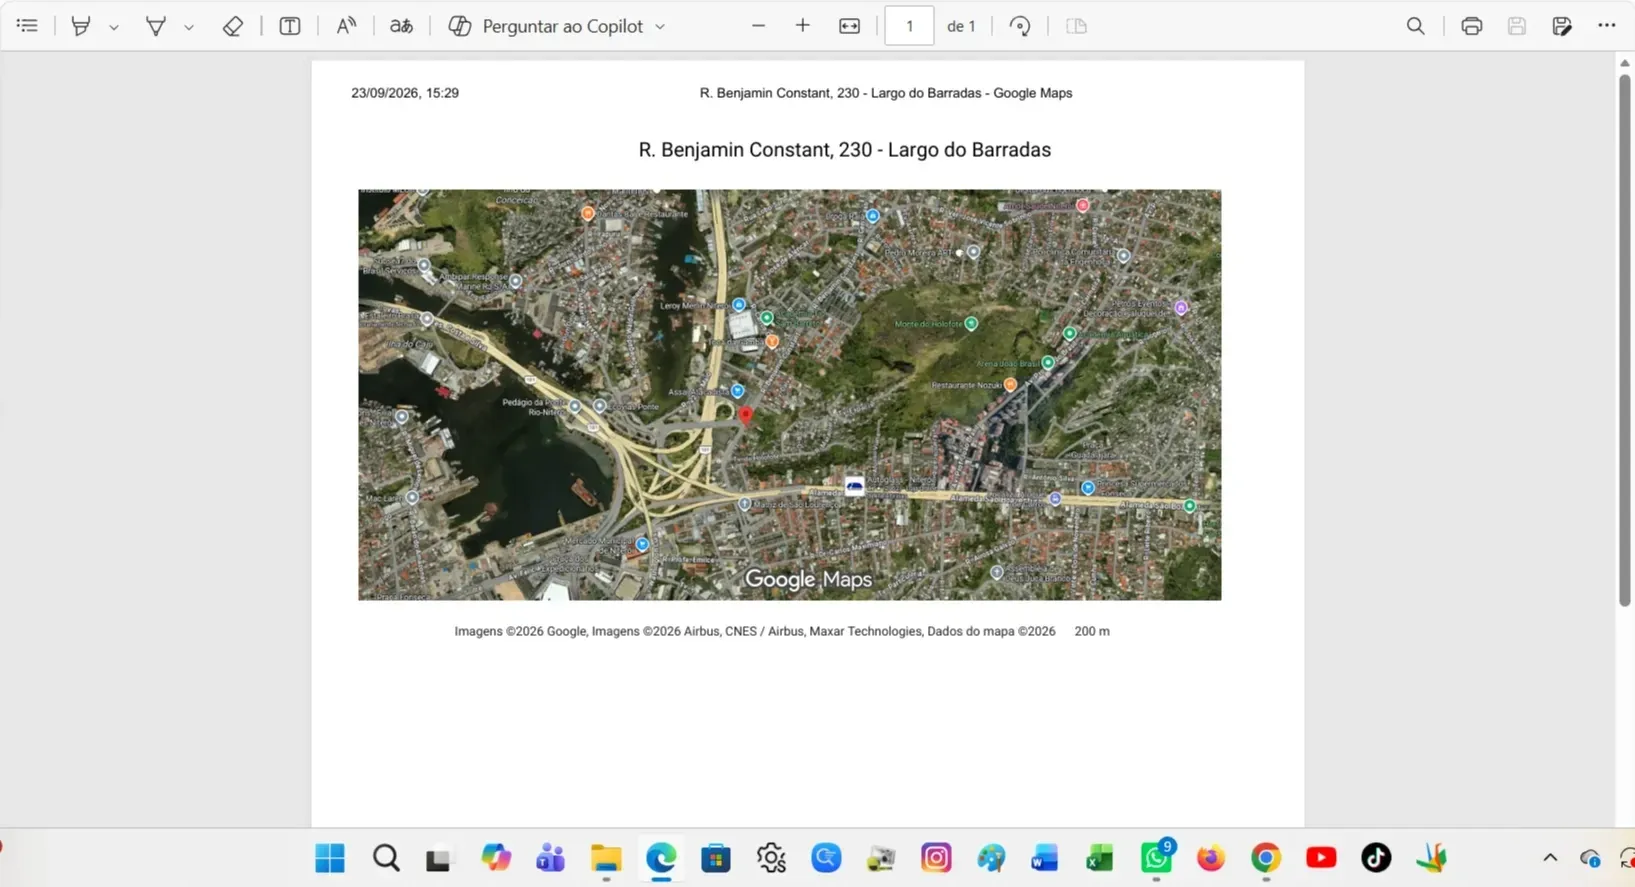Zoom out with minus button
The width and height of the screenshot is (1635, 887).
[758, 26]
